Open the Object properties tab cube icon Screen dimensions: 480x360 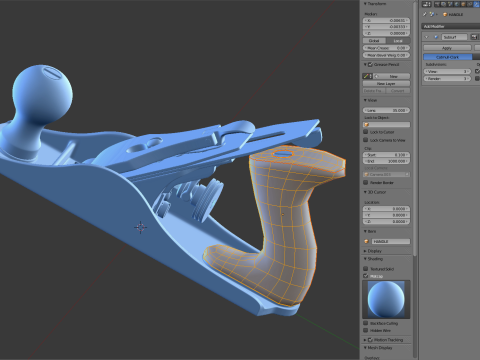point(464,4)
